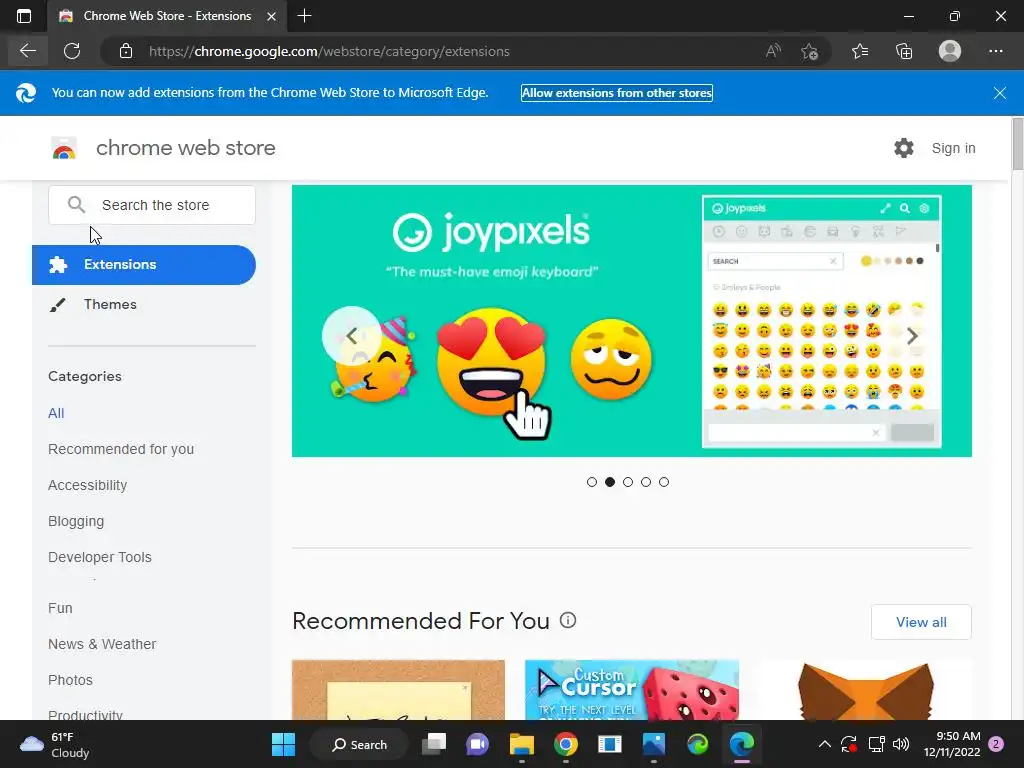Screen dimensions: 1024x768
Task: Select the third carousel dot
Action: pos(628,482)
